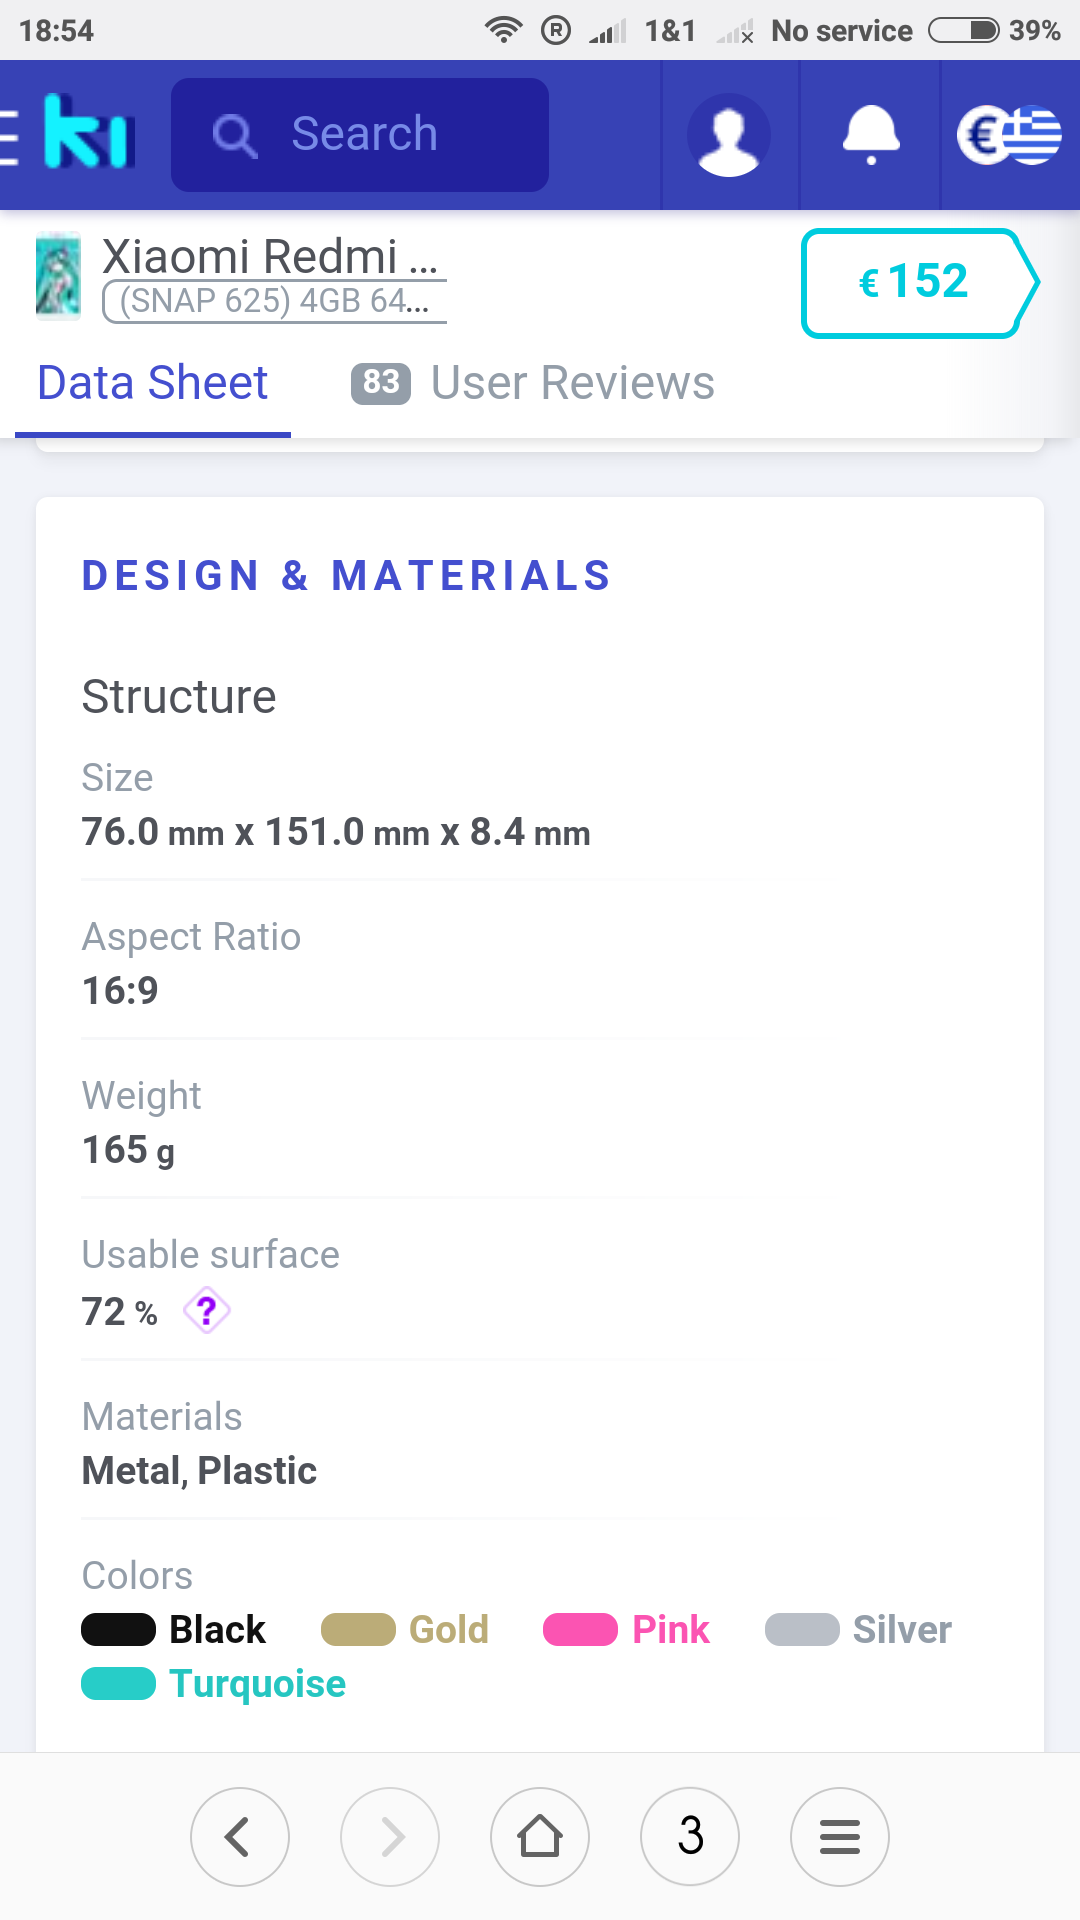This screenshot has width=1080, height=1920.
Task: Choose the Turquoise color swatch
Action: 119,1684
